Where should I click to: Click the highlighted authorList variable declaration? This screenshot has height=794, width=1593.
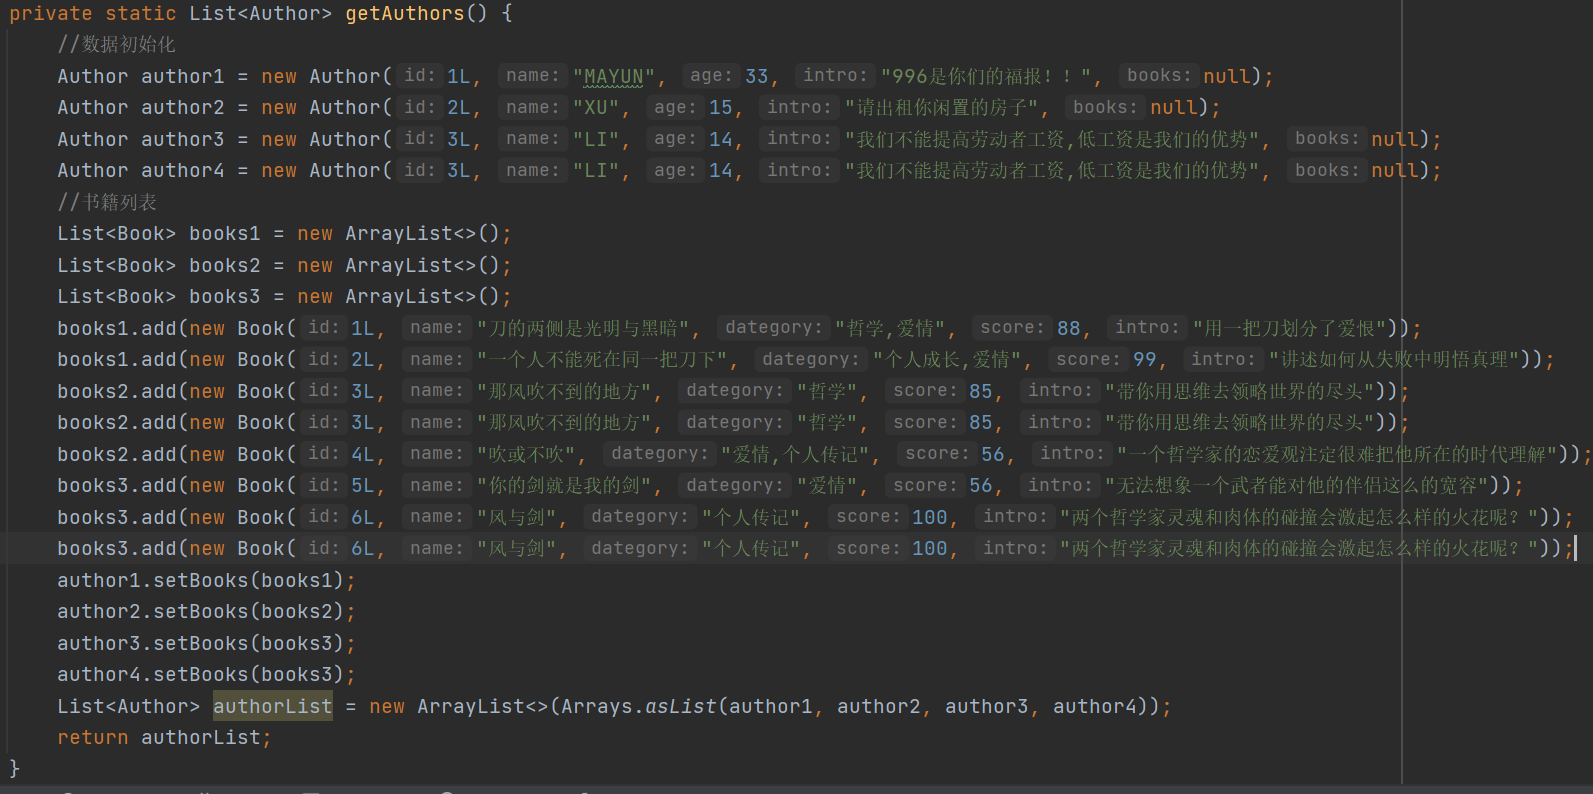click(273, 707)
